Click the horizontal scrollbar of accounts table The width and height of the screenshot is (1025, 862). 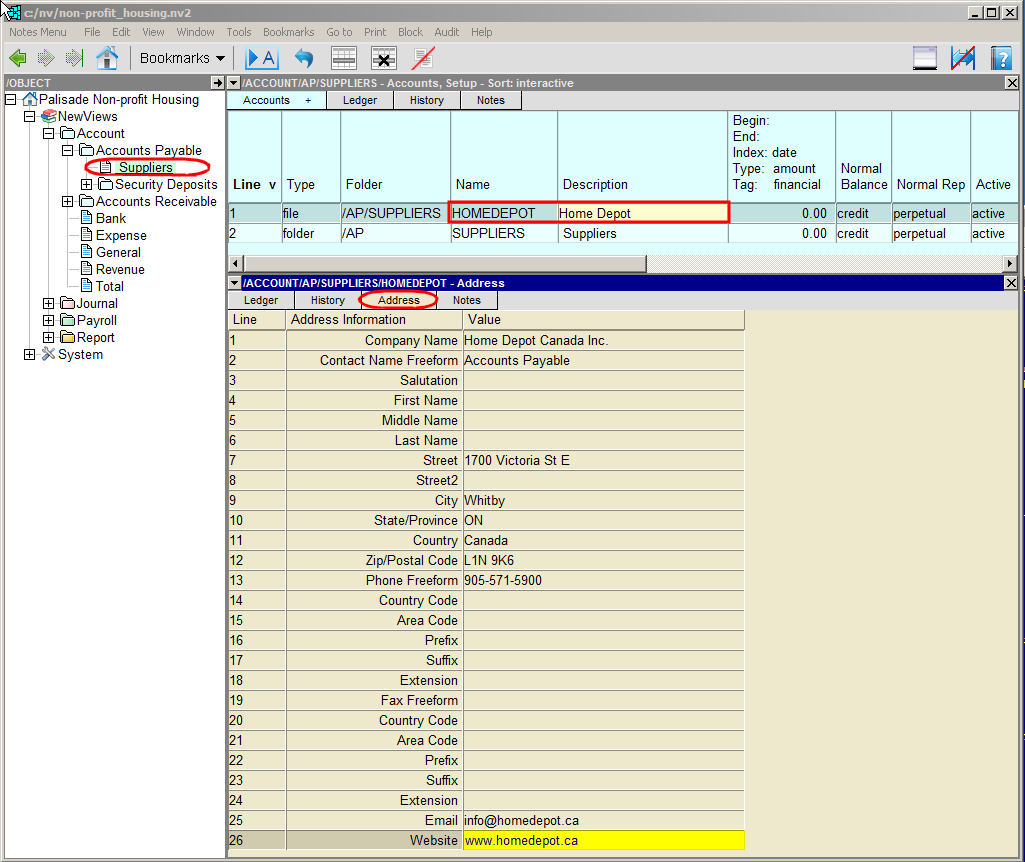tap(440, 263)
